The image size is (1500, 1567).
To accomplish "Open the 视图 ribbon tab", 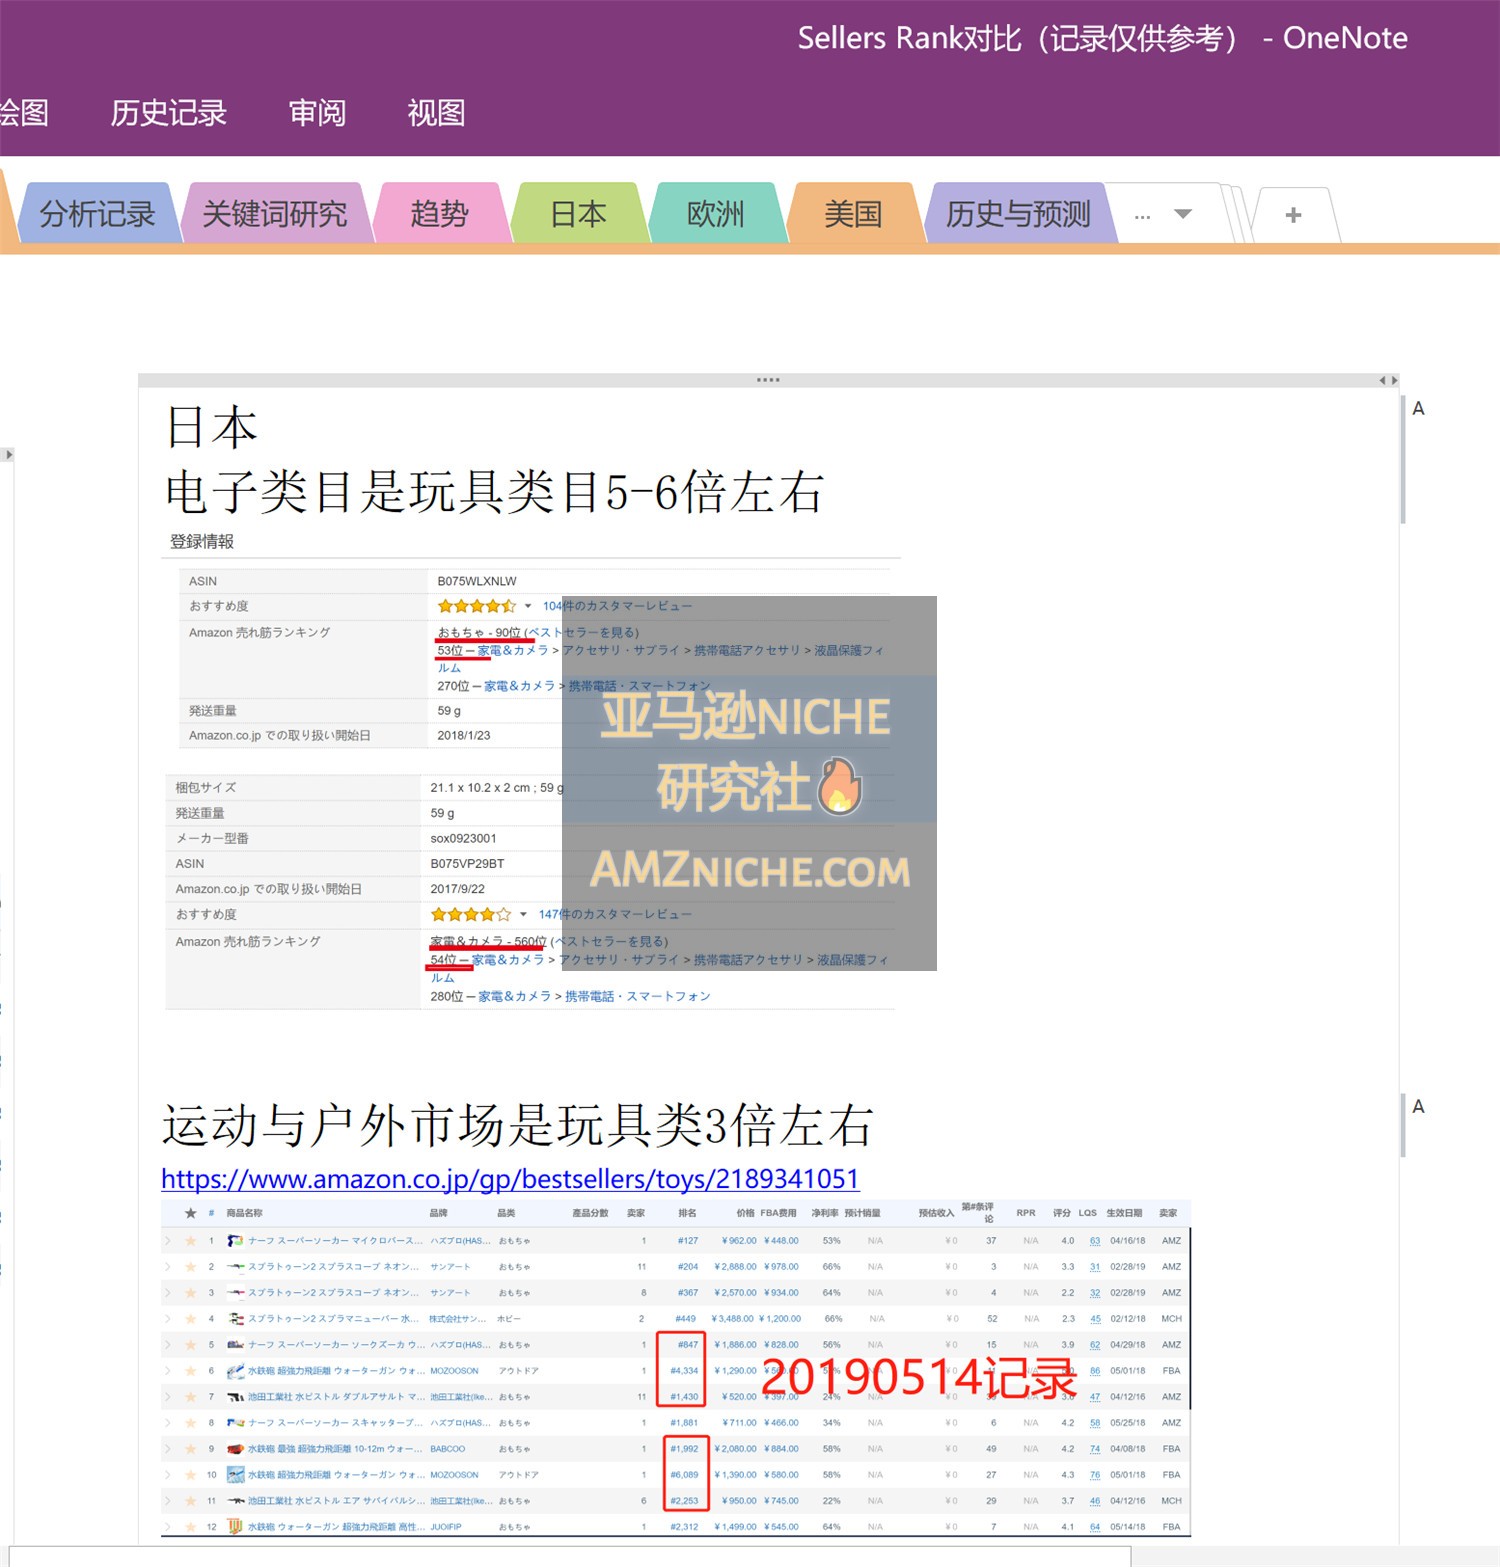I will point(436,113).
